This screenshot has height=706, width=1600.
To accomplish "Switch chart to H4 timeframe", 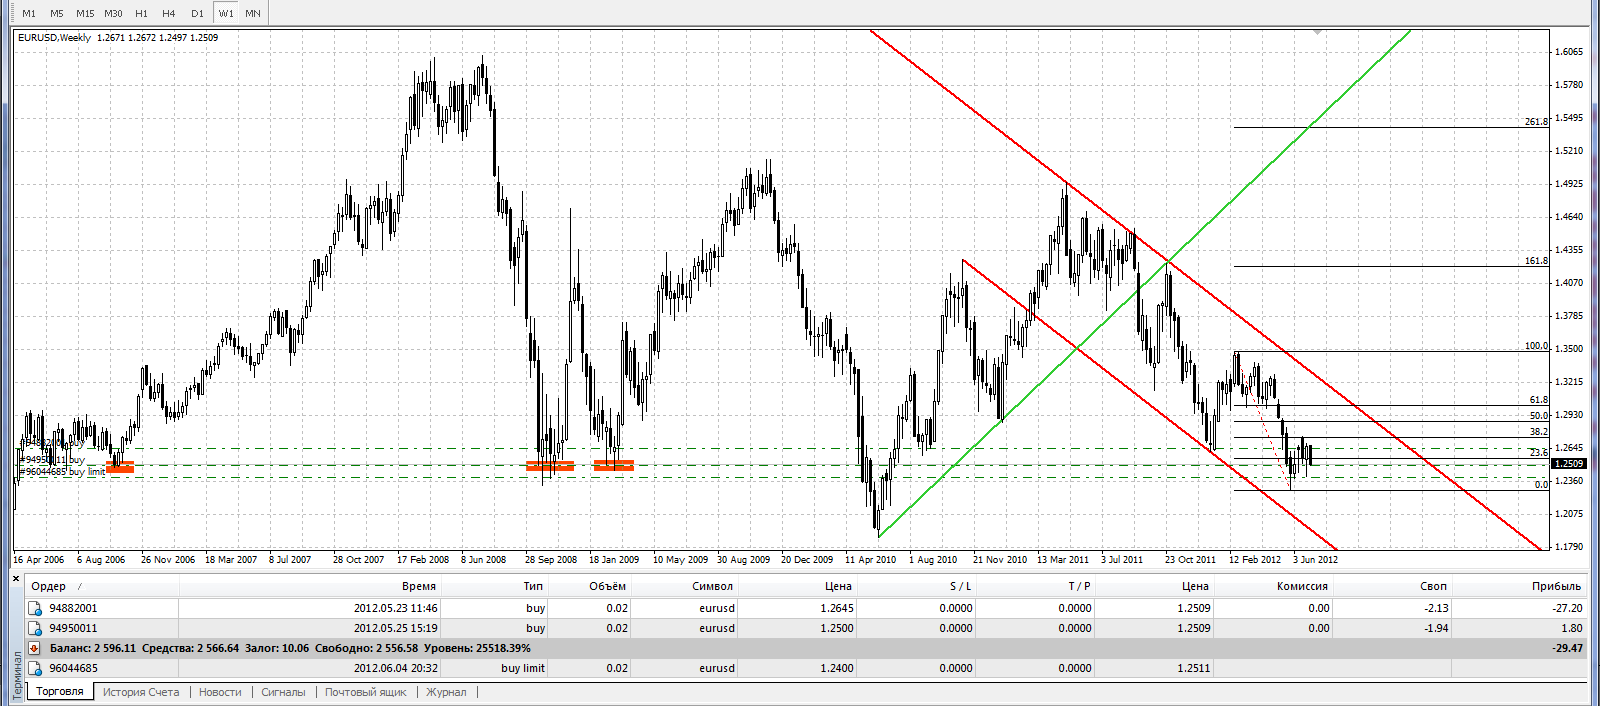I will 169,13.
